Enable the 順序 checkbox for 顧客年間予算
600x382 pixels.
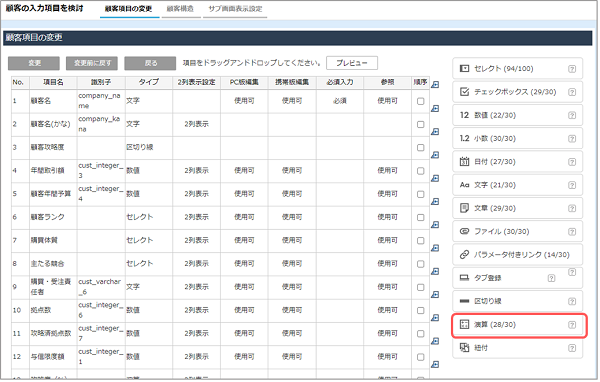(421, 194)
